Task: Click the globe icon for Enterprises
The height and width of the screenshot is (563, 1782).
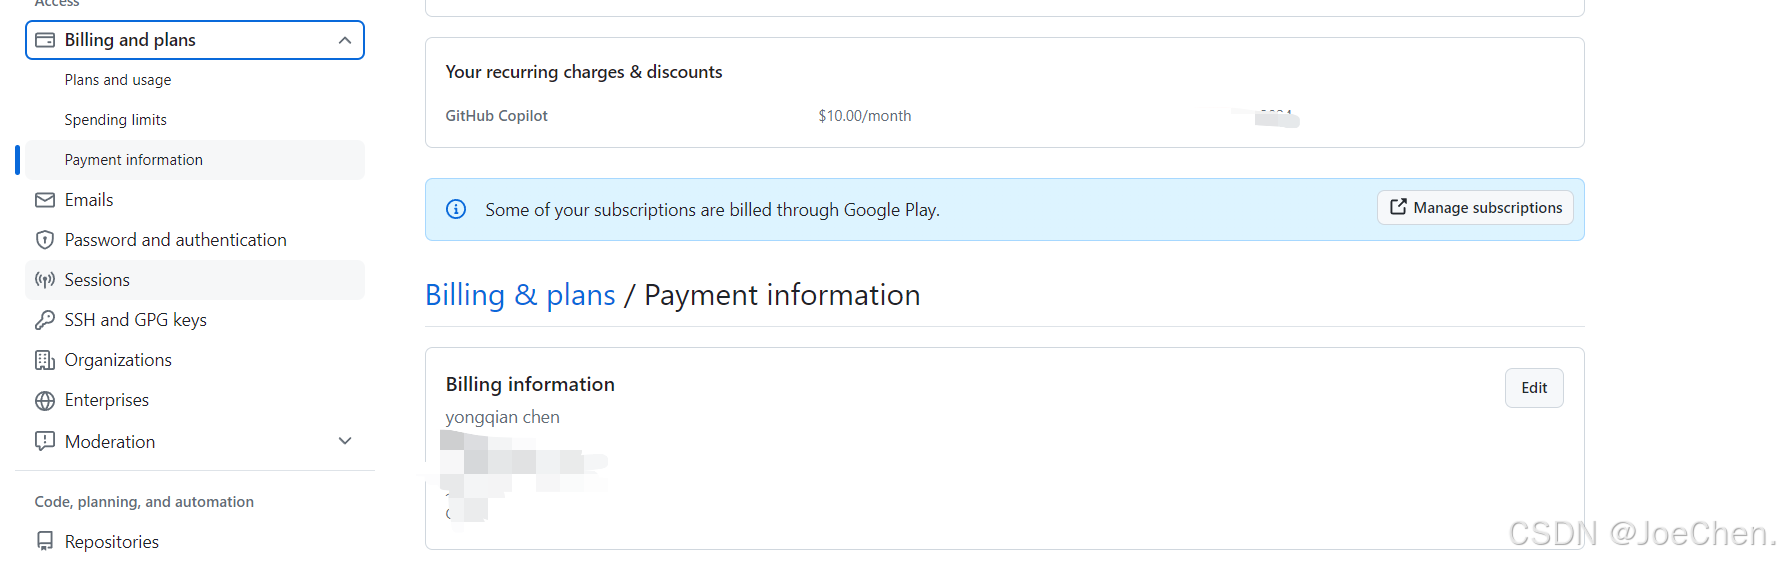Action: click(45, 401)
